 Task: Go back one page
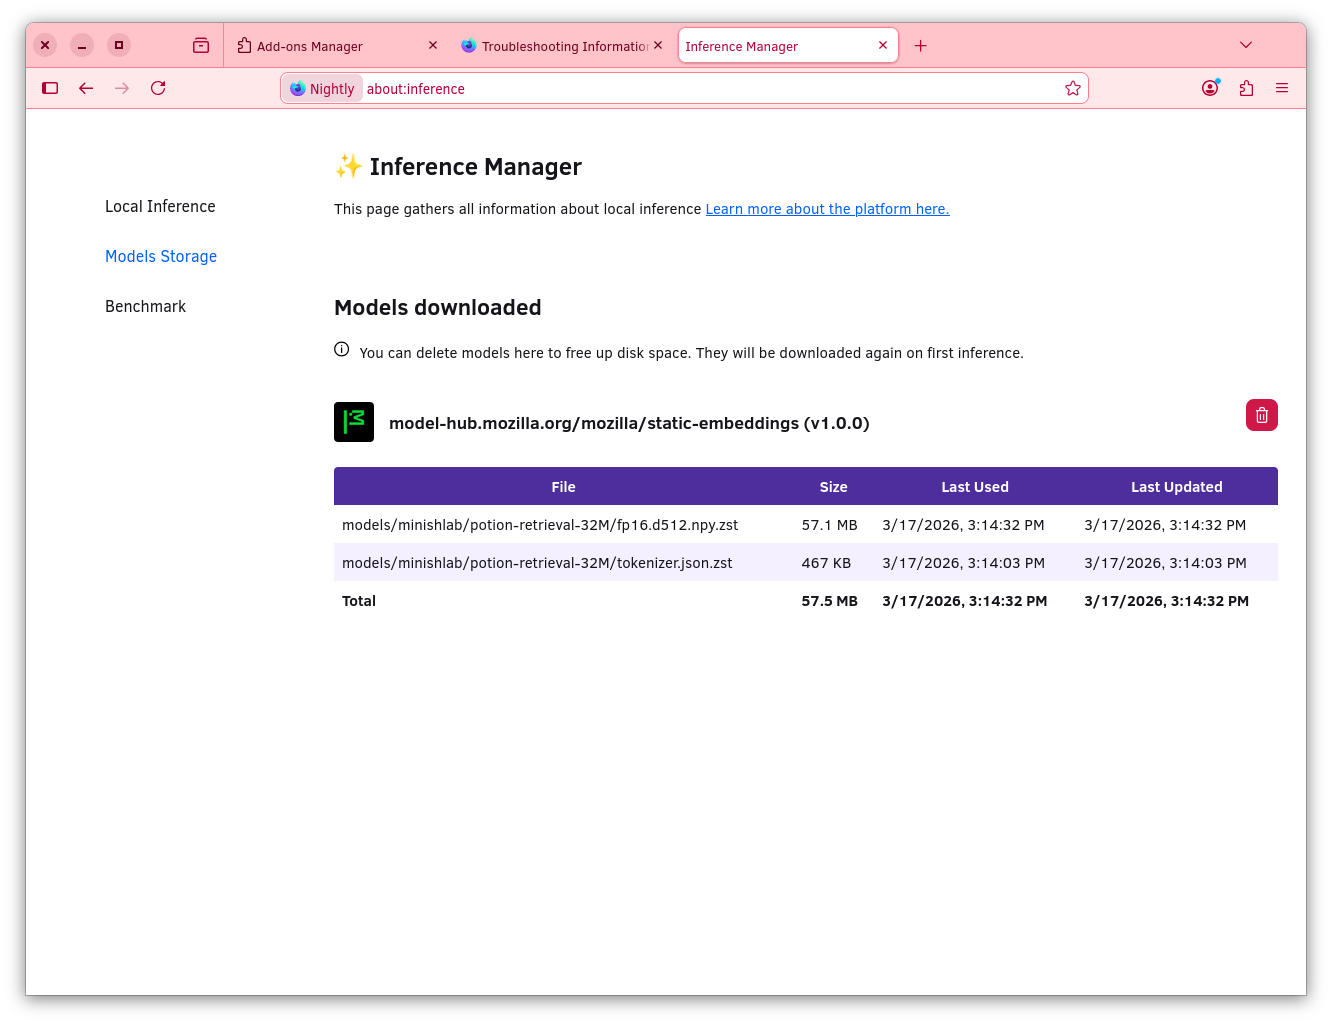pyautogui.click(x=86, y=88)
